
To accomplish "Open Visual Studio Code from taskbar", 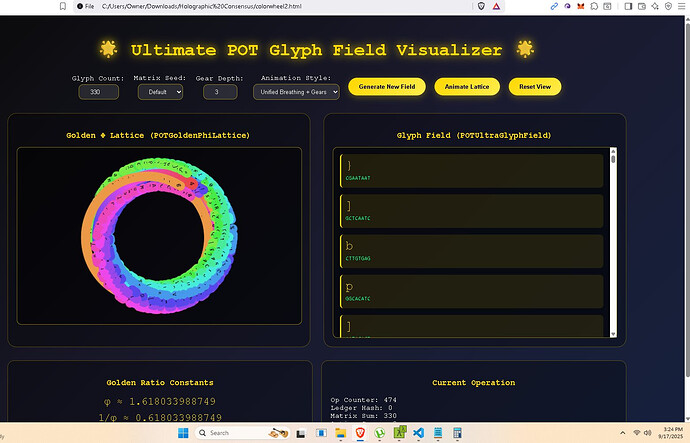I will click(421, 432).
